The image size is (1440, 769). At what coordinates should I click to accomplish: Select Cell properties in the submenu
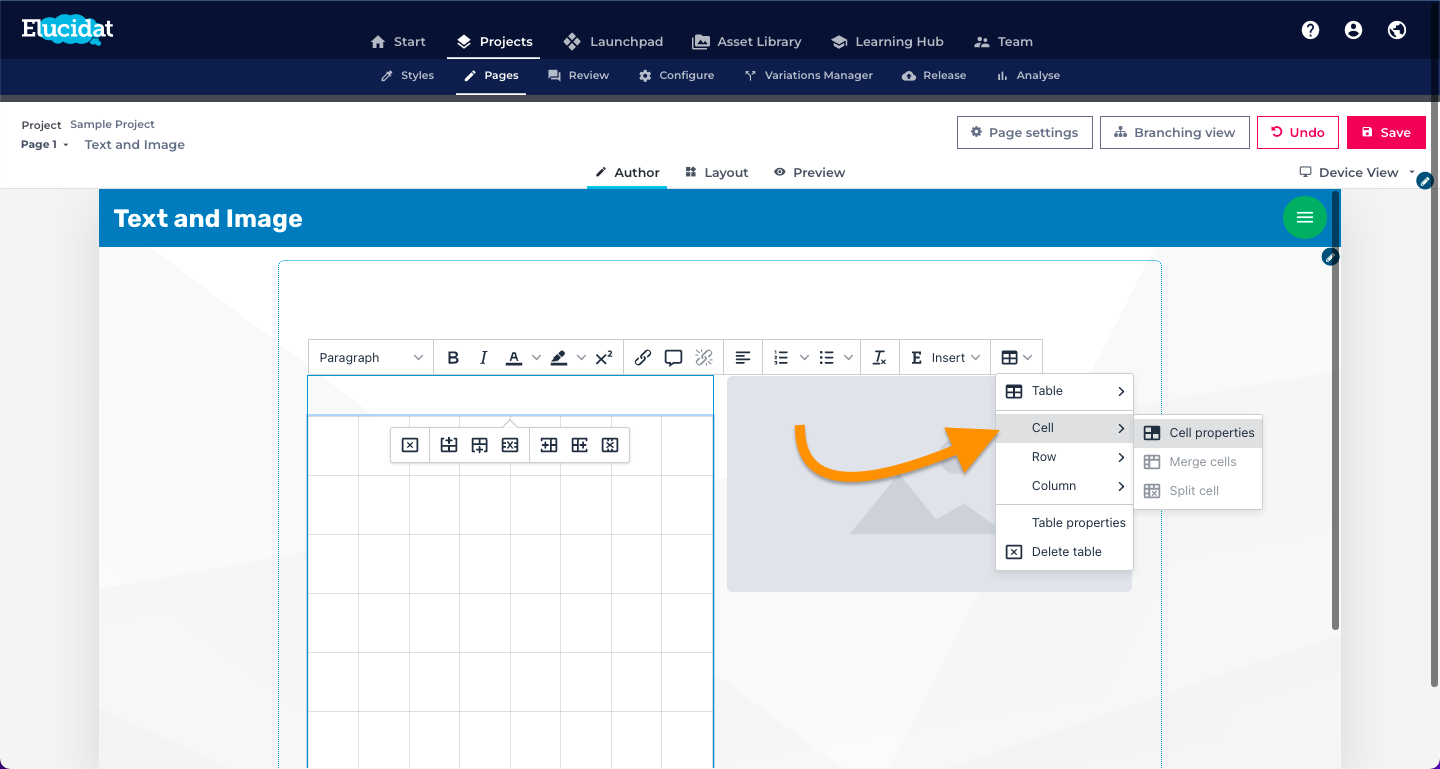tap(1198, 433)
